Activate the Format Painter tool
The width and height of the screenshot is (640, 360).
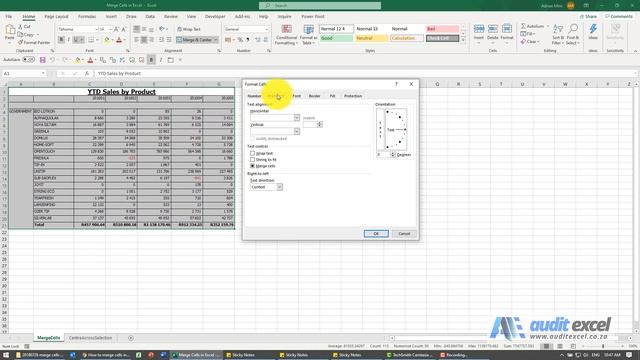(34, 42)
